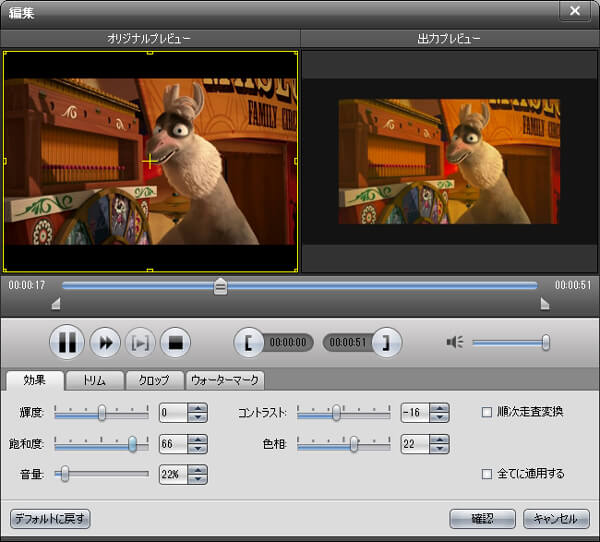
Task: Click the elapsed time 00:00:17 label
Action: pyautogui.click(x=27, y=285)
